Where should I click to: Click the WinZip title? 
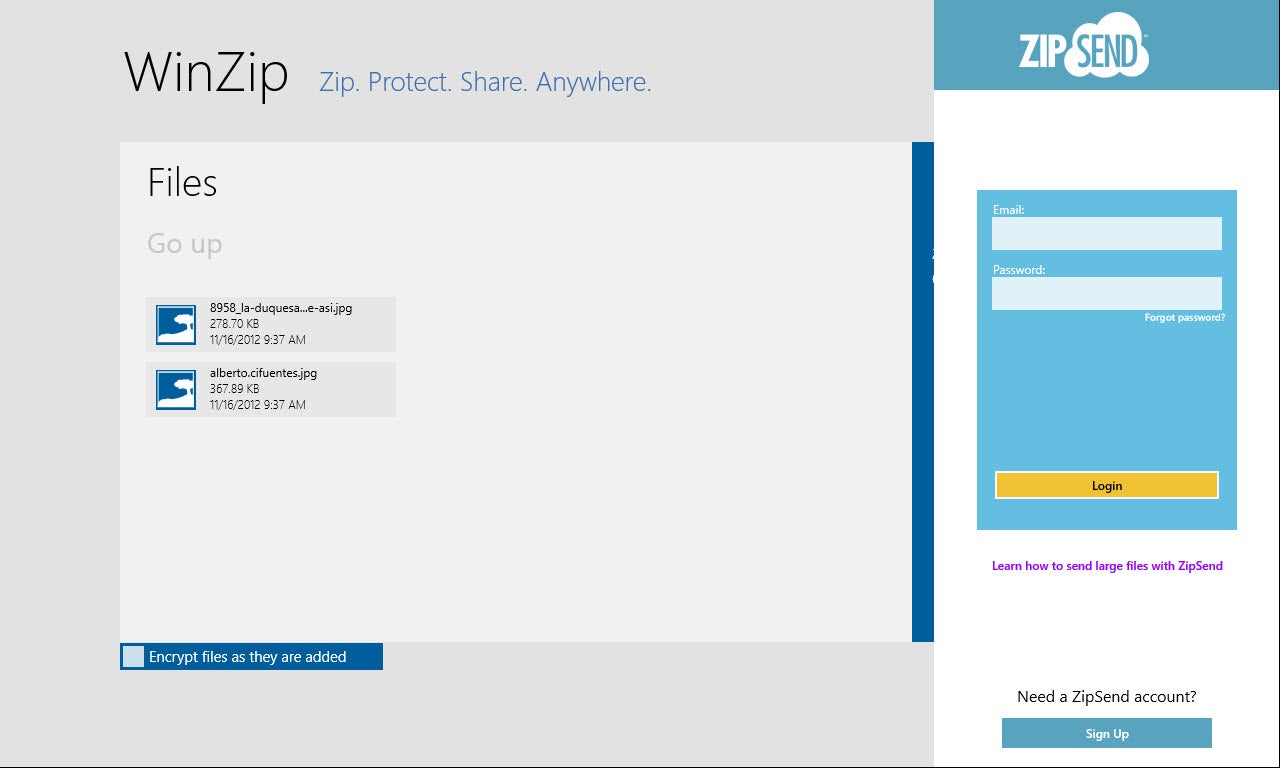point(207,72)
